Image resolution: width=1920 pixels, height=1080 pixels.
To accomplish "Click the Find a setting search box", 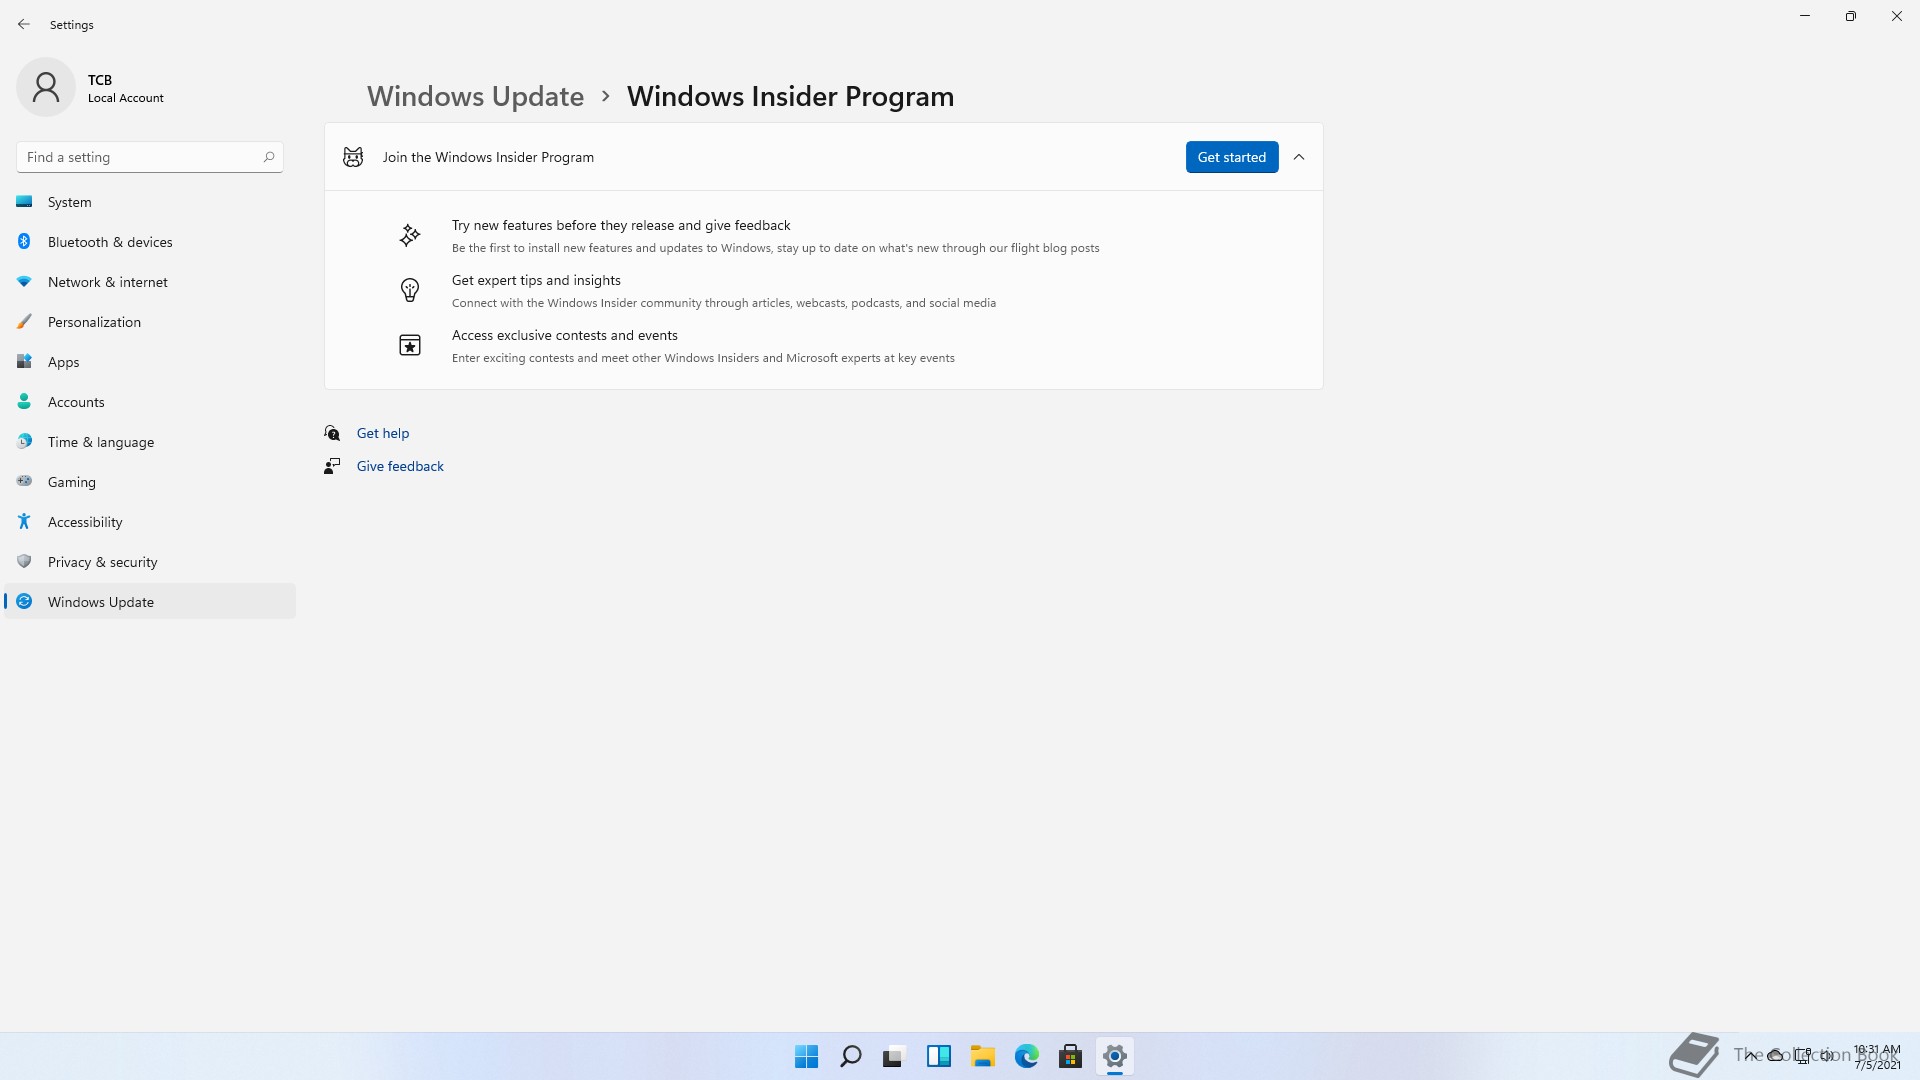I will pyautogui.click(x=150, y=157).
